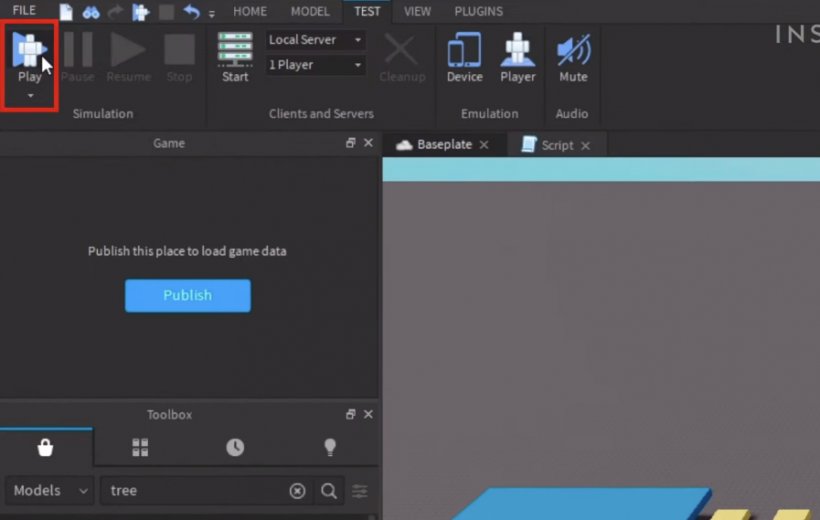Click the binoculars find icon
This screenshot has height=520, width=820.
pyautogui.click(x=91, y=12)
